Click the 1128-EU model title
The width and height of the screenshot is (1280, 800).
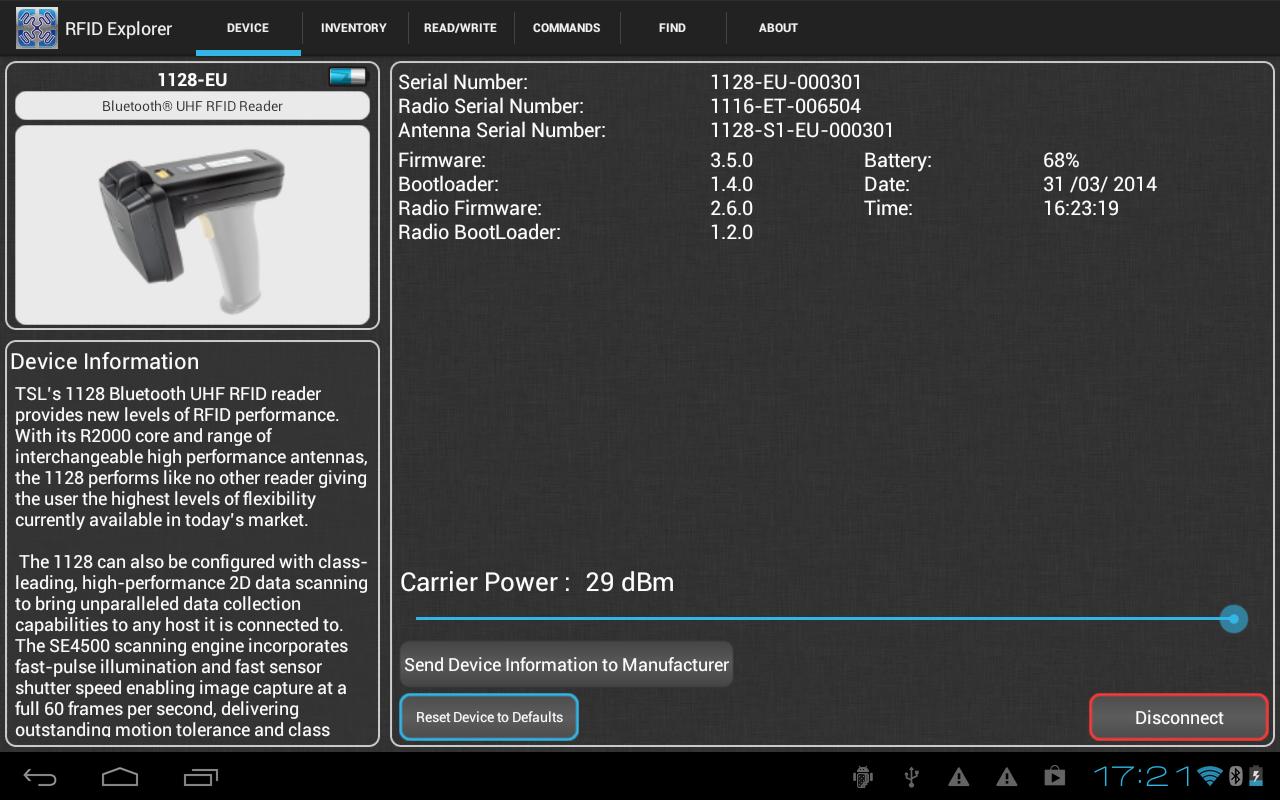pyautogui.click(x=192, y=79)
